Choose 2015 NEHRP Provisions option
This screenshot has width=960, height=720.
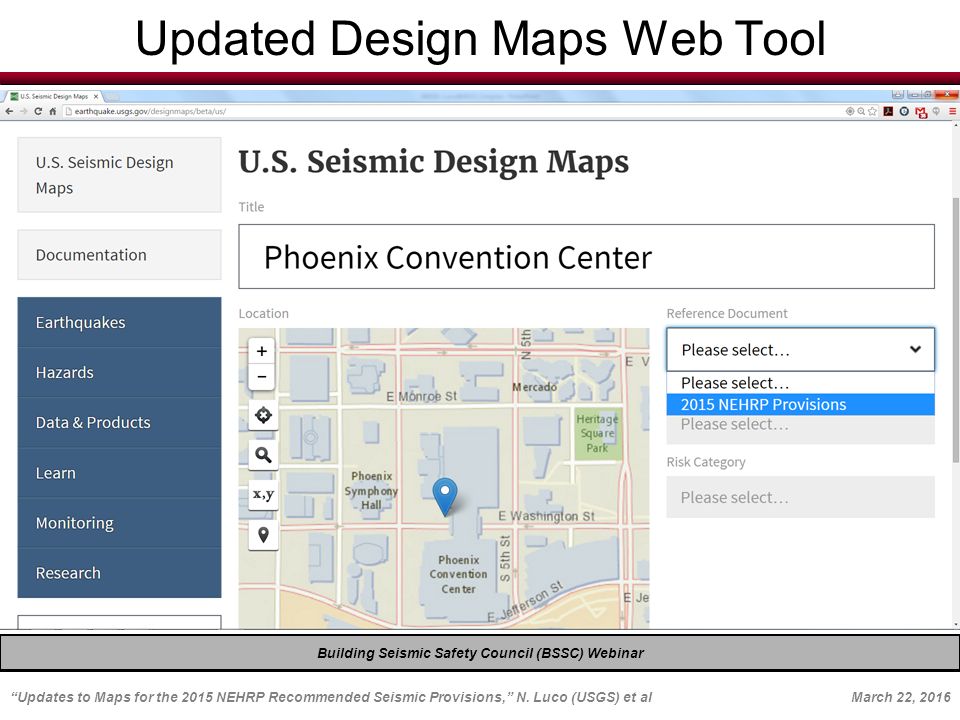(x=800, y=405)
